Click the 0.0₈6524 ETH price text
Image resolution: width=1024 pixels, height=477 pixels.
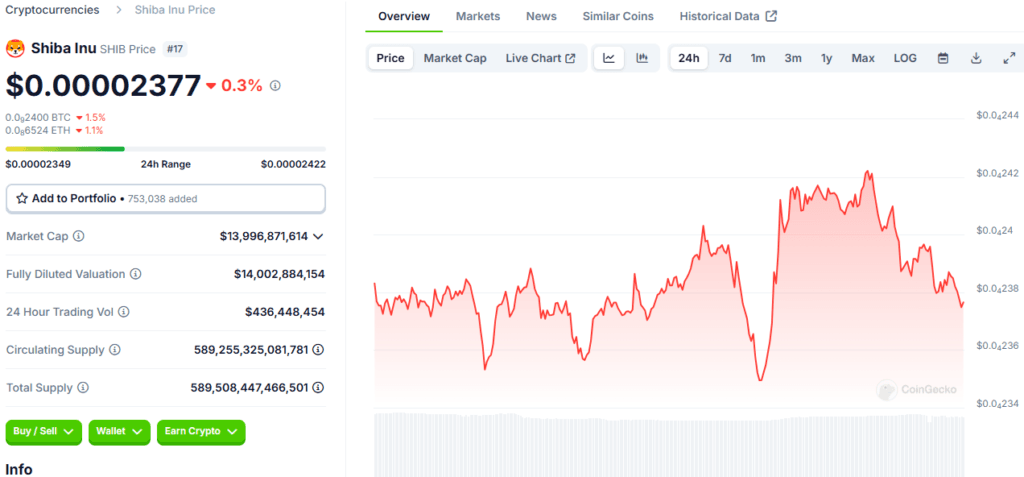(x=38, y=130)
